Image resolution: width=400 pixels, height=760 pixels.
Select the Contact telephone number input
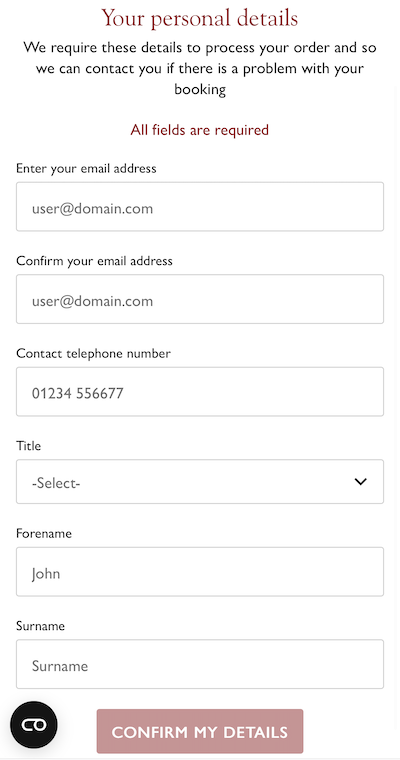click(x=200, y=392)
